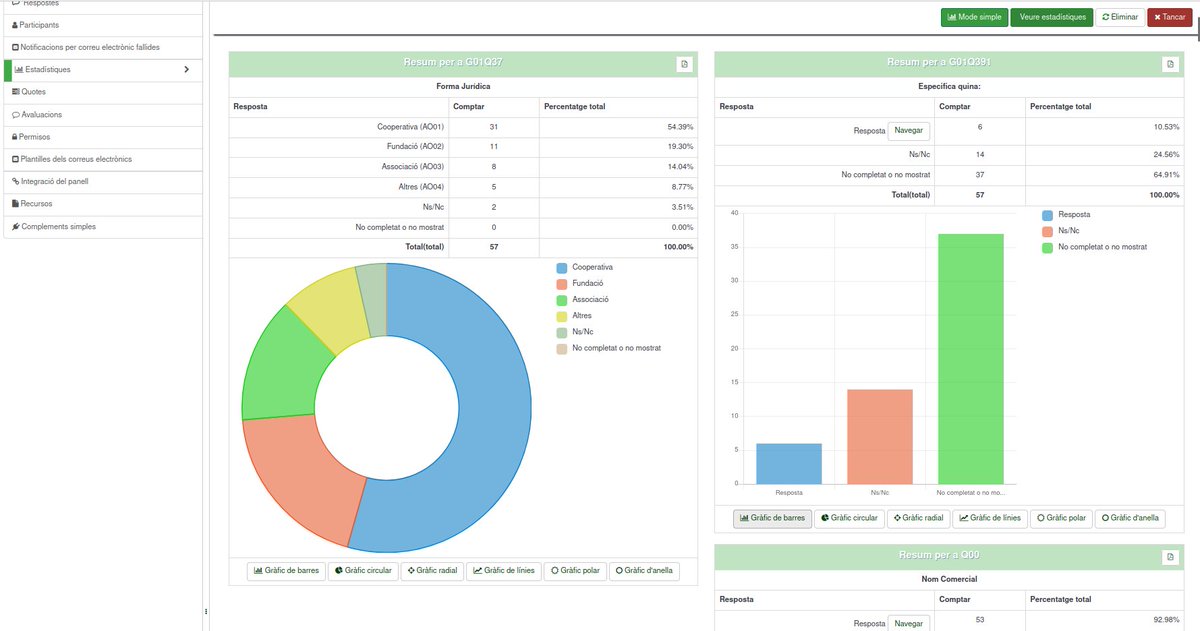
Task: Click the Nom Comercial question title
Action: point(949,579)
